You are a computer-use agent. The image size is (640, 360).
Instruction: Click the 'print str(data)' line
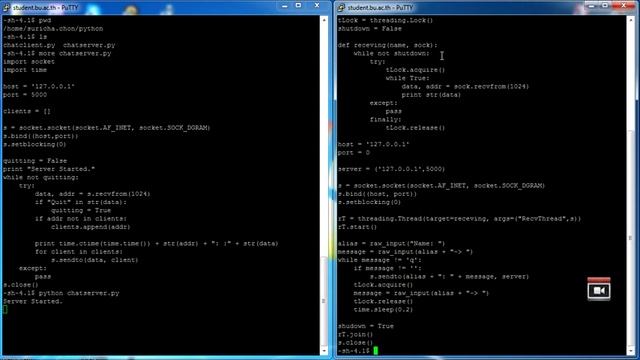(431, 95)
